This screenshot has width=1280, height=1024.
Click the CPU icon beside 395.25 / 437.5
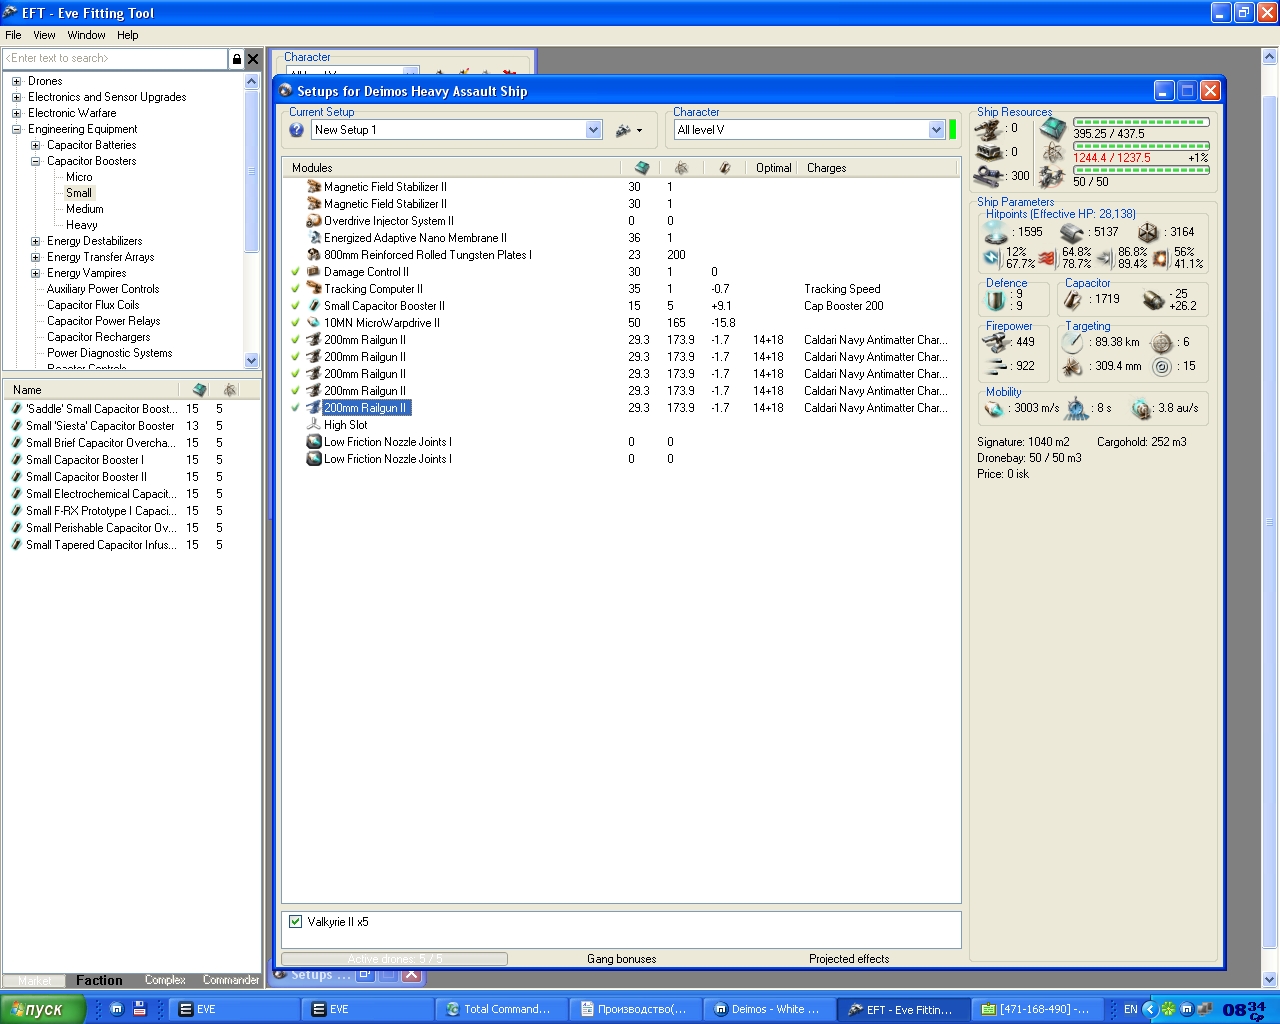click(1052, 128)
